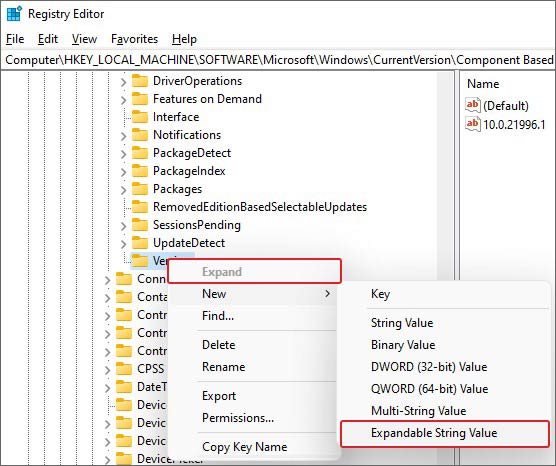Choose Export in the context menu
The height and width of the screenshot is (466, 556).
(253, 396)
